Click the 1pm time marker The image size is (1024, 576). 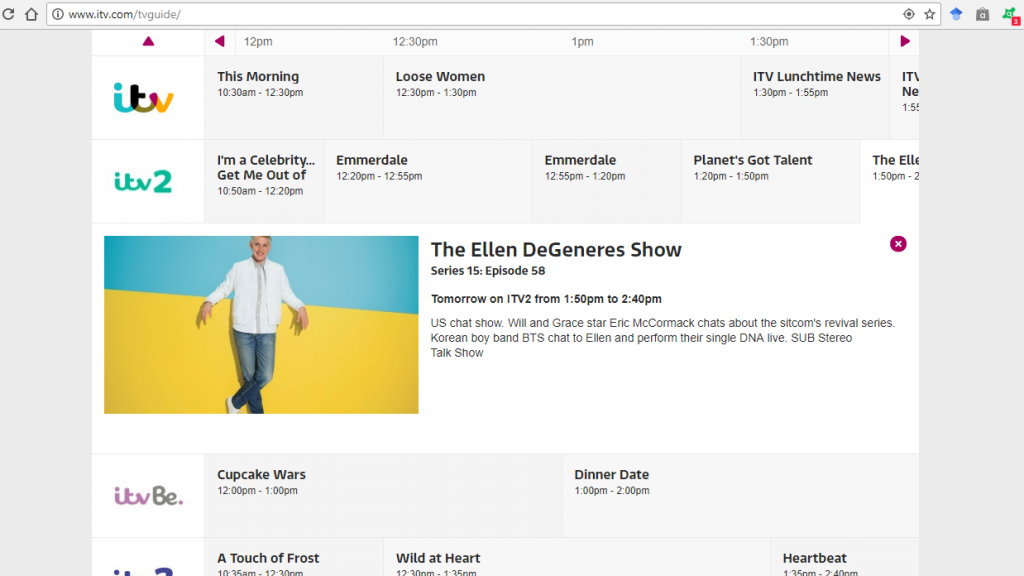pos(583,41)
